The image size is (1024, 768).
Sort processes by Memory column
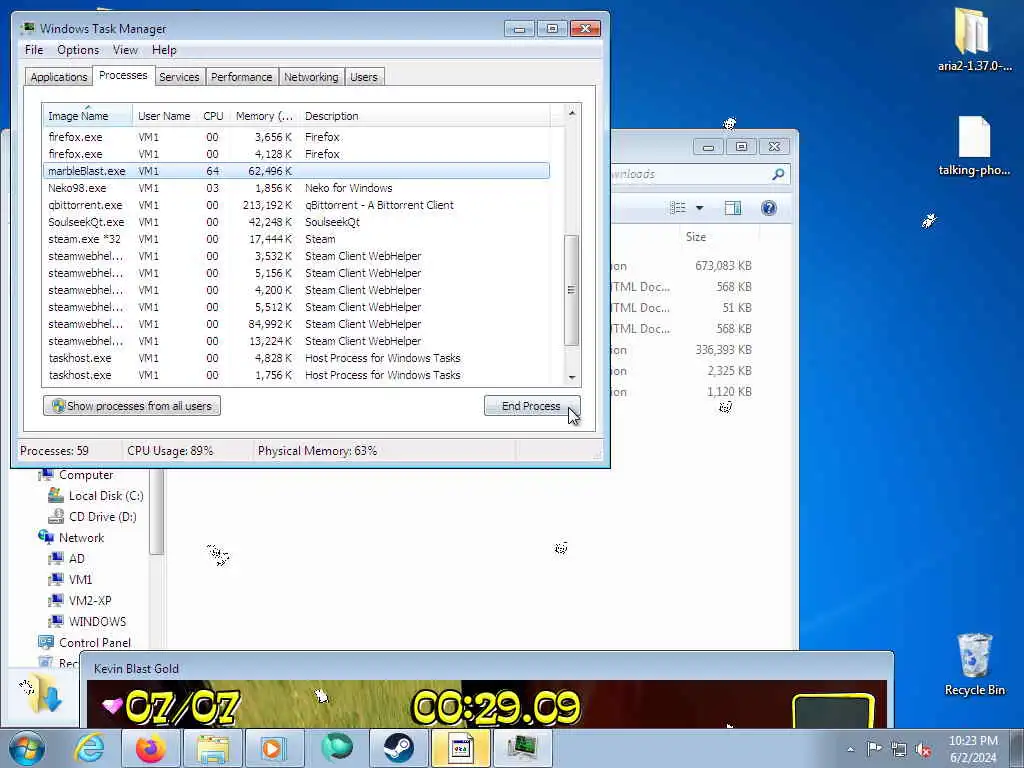tap(264, 116)
